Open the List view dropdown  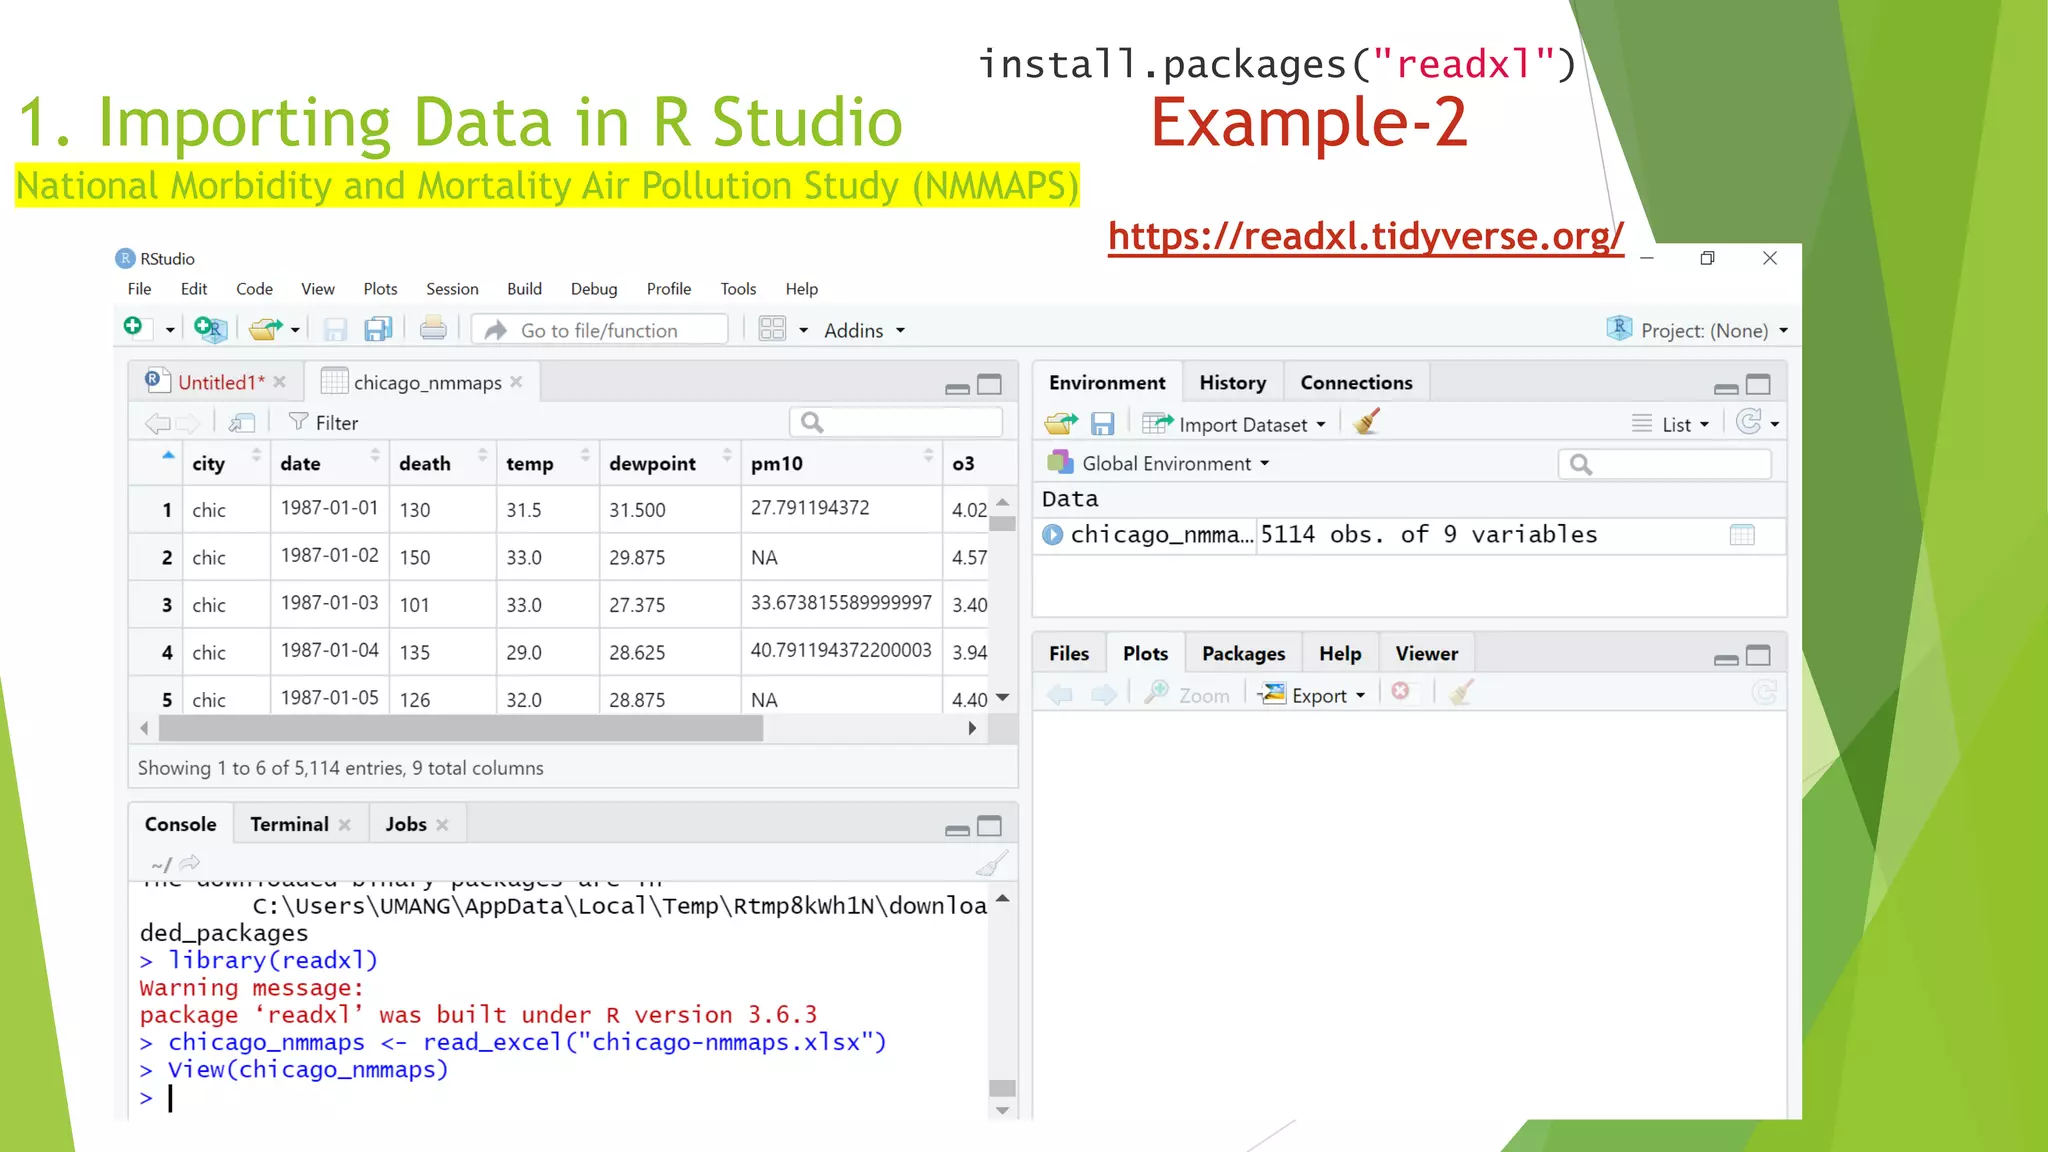click(1671, 424)
